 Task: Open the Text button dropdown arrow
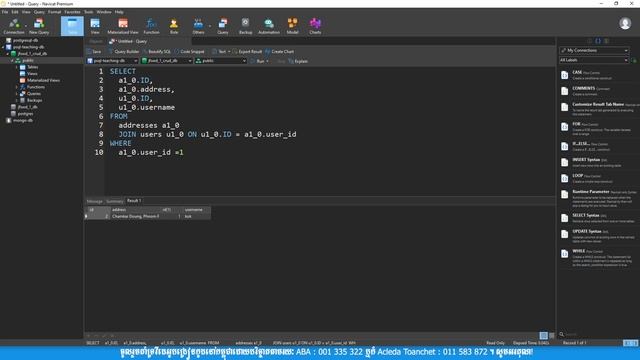(229, 52)
